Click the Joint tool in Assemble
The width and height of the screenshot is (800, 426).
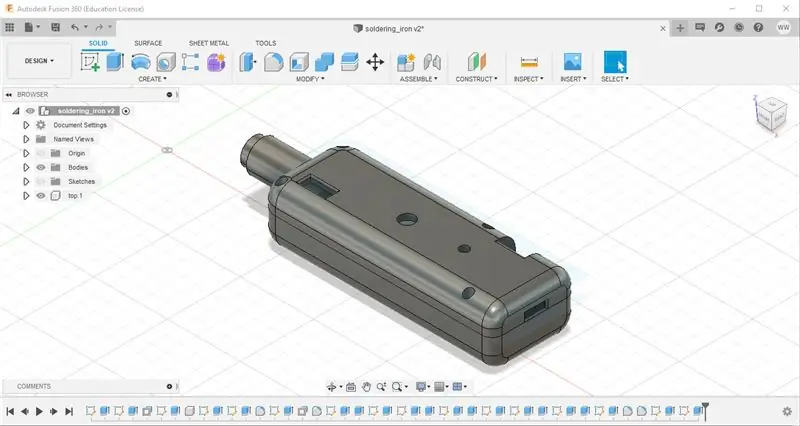click(x=432, y=62)
